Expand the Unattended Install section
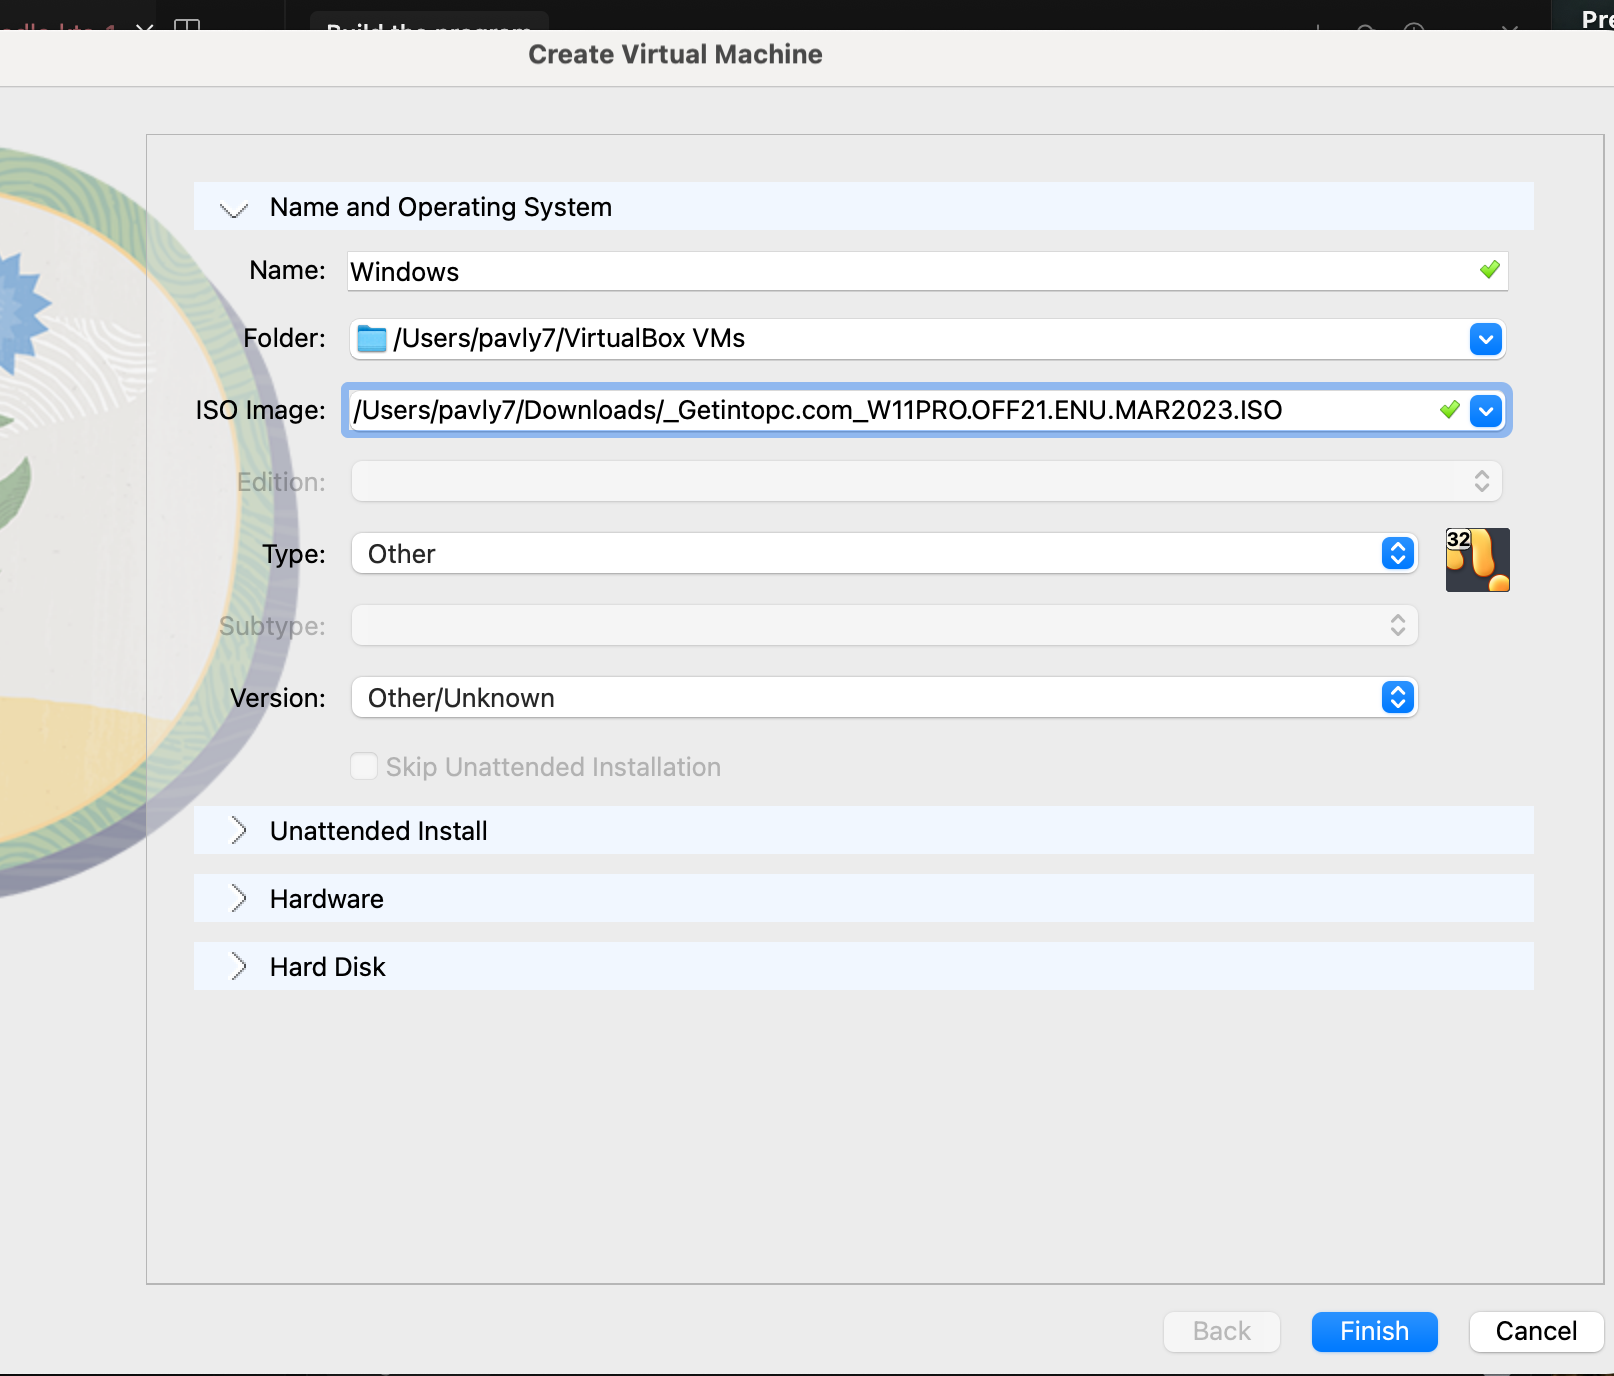The height and width of the screenshot is (1376, 1614). (x=238, y=831)
